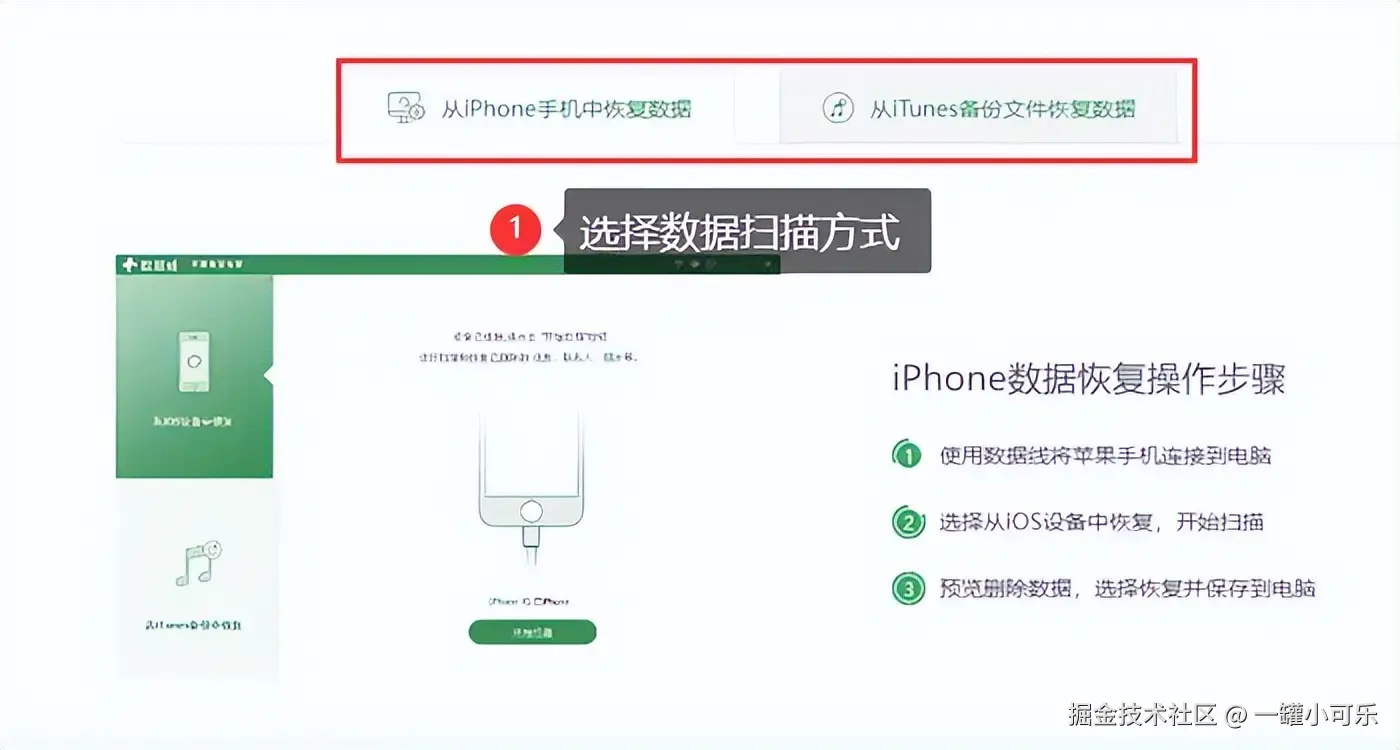Select the 从iPhone手机中恢复数据 tab
Viewport: 1400px width, 750px height.
click(540, 107)
